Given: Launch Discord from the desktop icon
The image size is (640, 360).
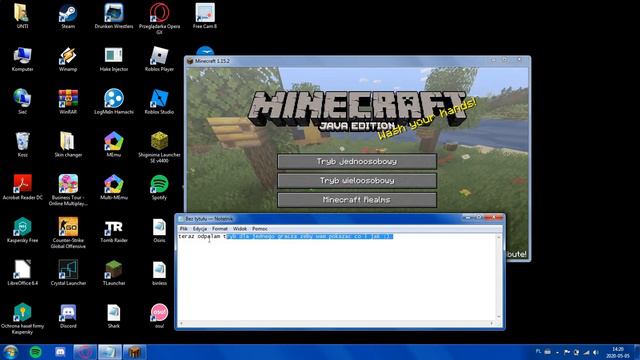Looking at the screenshot, I should point(68,316).
